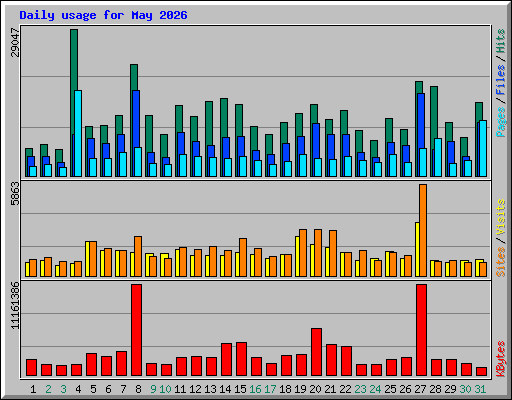Click the blue files bar for day 20
The width and height of the screenshot is (512, 400).
click(316, 141)
